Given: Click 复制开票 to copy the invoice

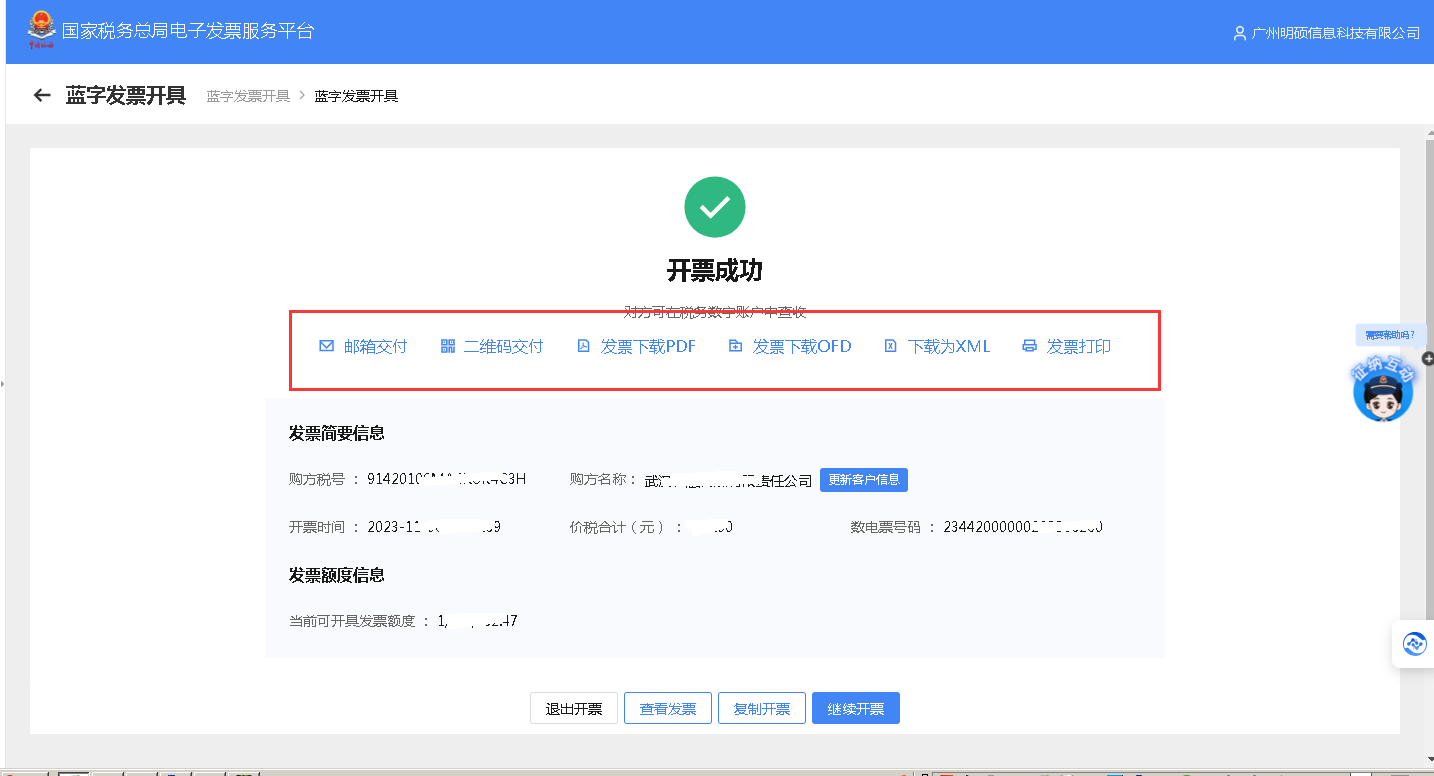Looking at the screenshot, I should click(762, 709).
